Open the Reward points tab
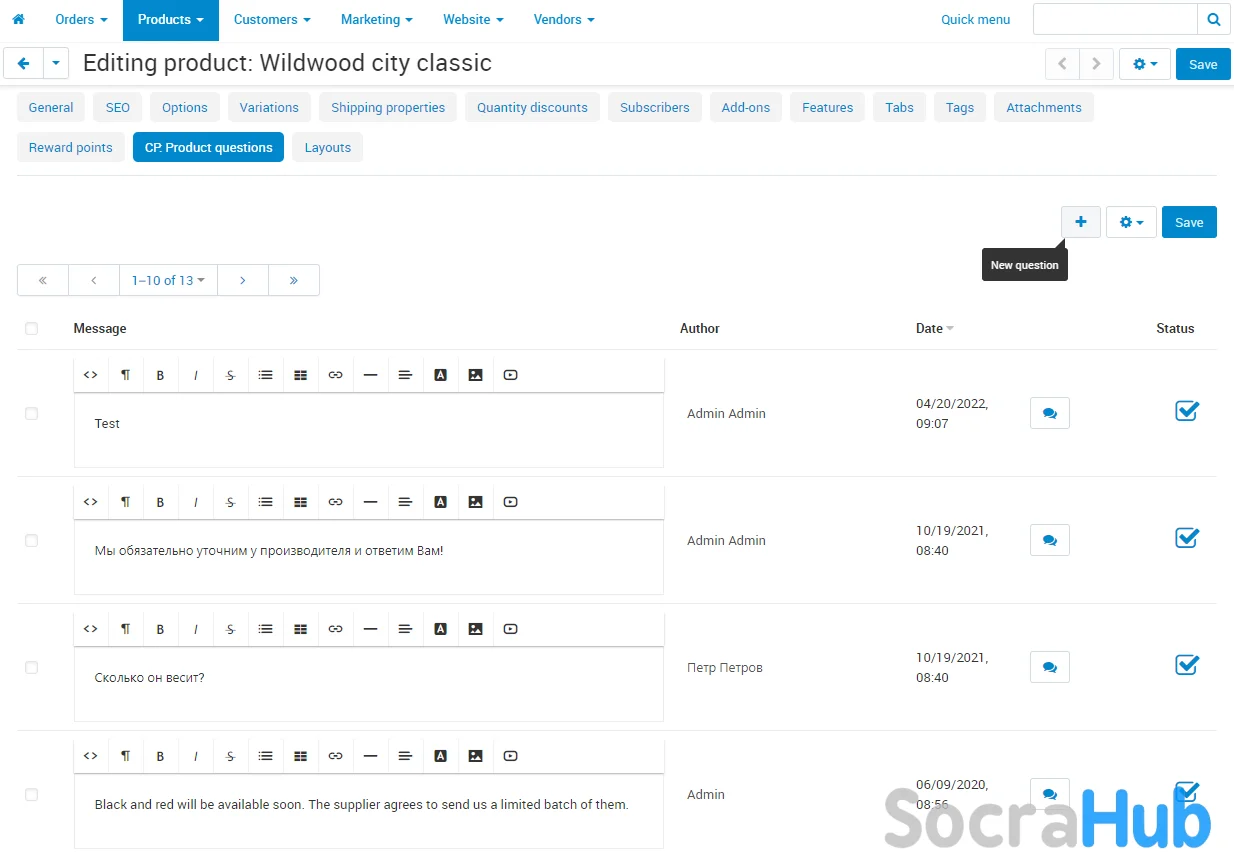The width and height of the screenshot is (1234, 853). click(70, 148)
